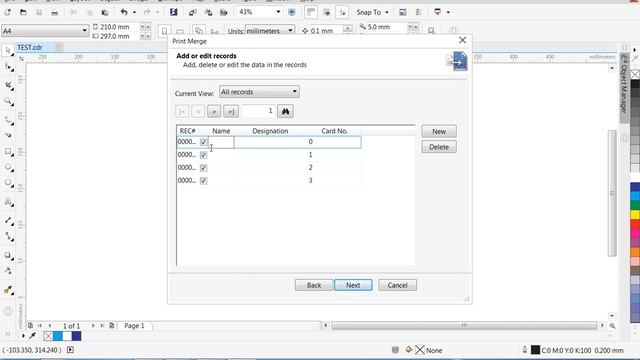
Task: Select the Shape tool
Action: (8, 67)
